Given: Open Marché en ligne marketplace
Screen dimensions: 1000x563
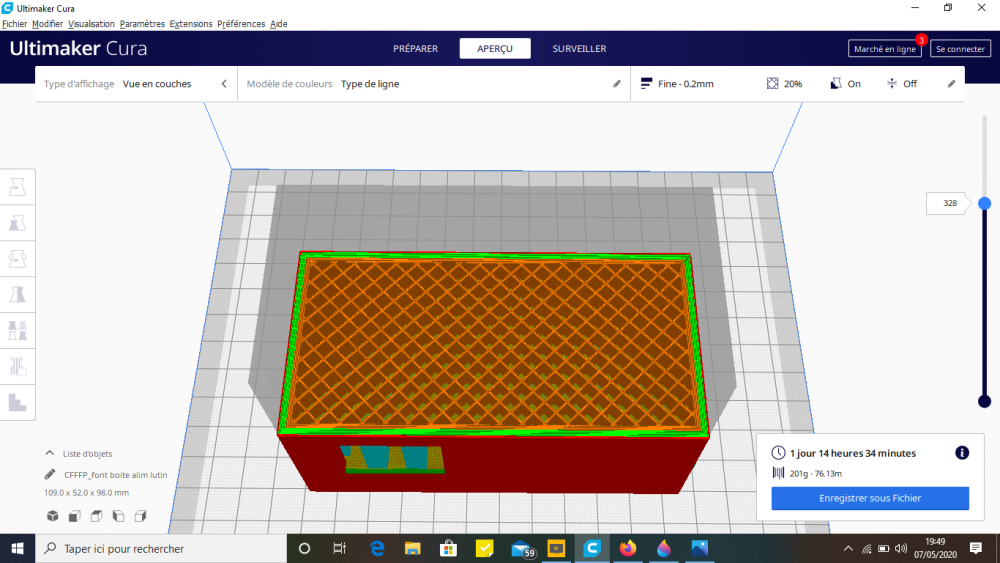Looking at the screenshot, I should tap(885, 48).
